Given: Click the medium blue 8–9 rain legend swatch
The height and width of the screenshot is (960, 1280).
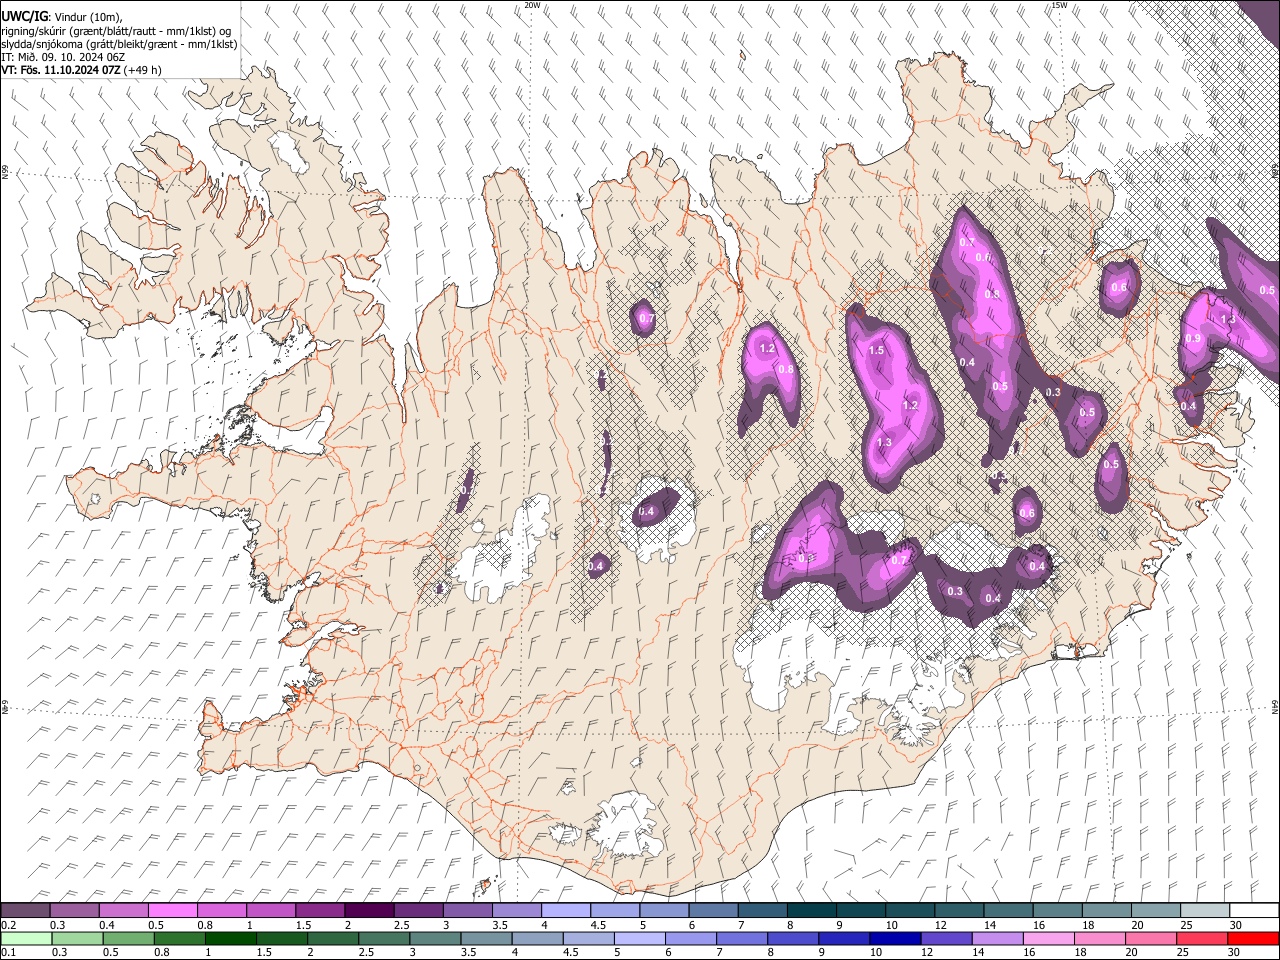Looking at the screenshot, I should point(793,938).
